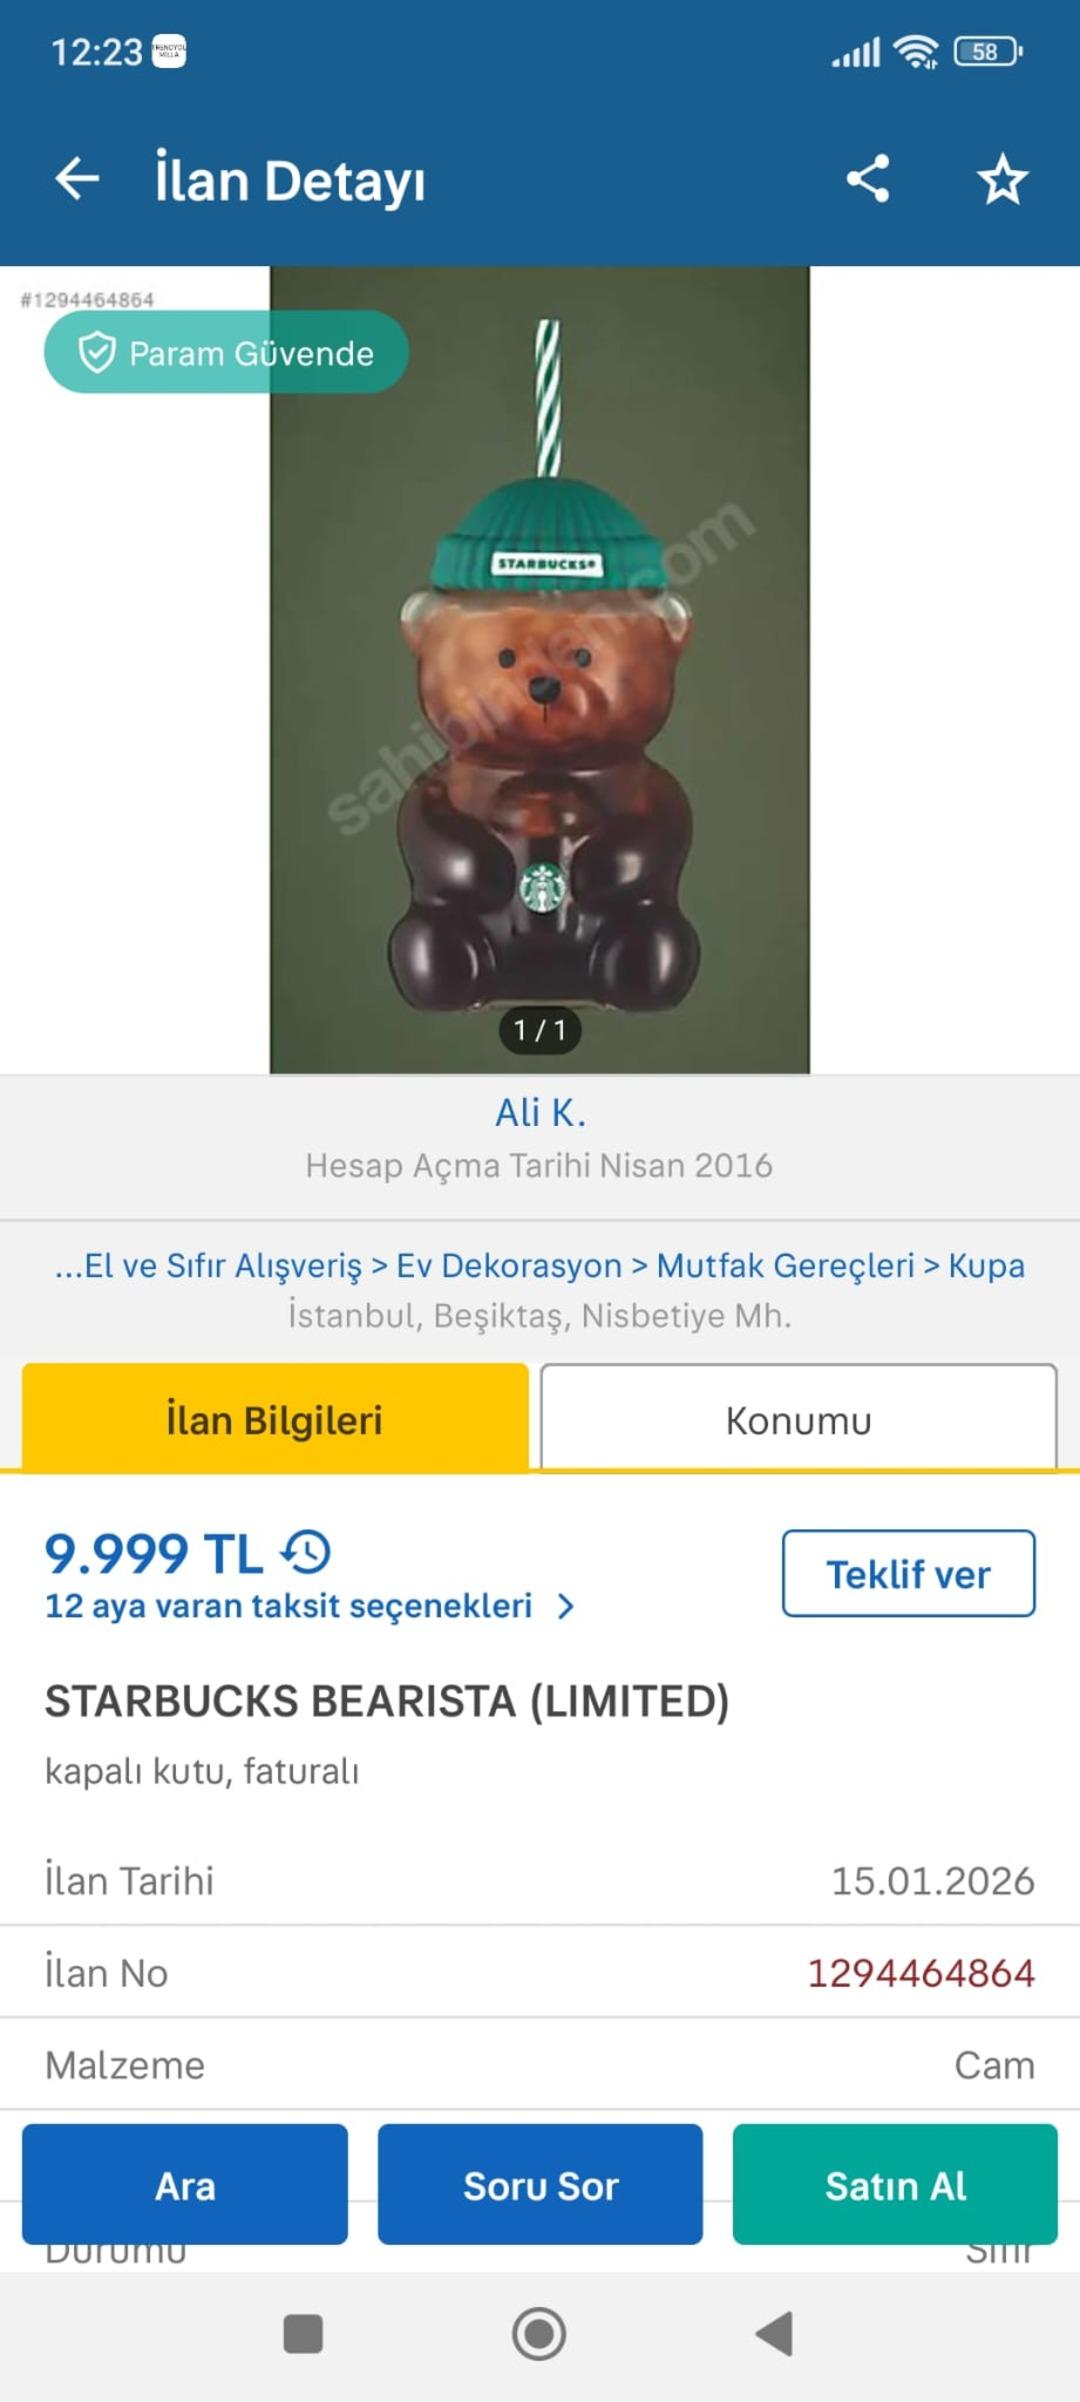
Task: Tap the Android home circle button
Action: [x=539, y=2334]
